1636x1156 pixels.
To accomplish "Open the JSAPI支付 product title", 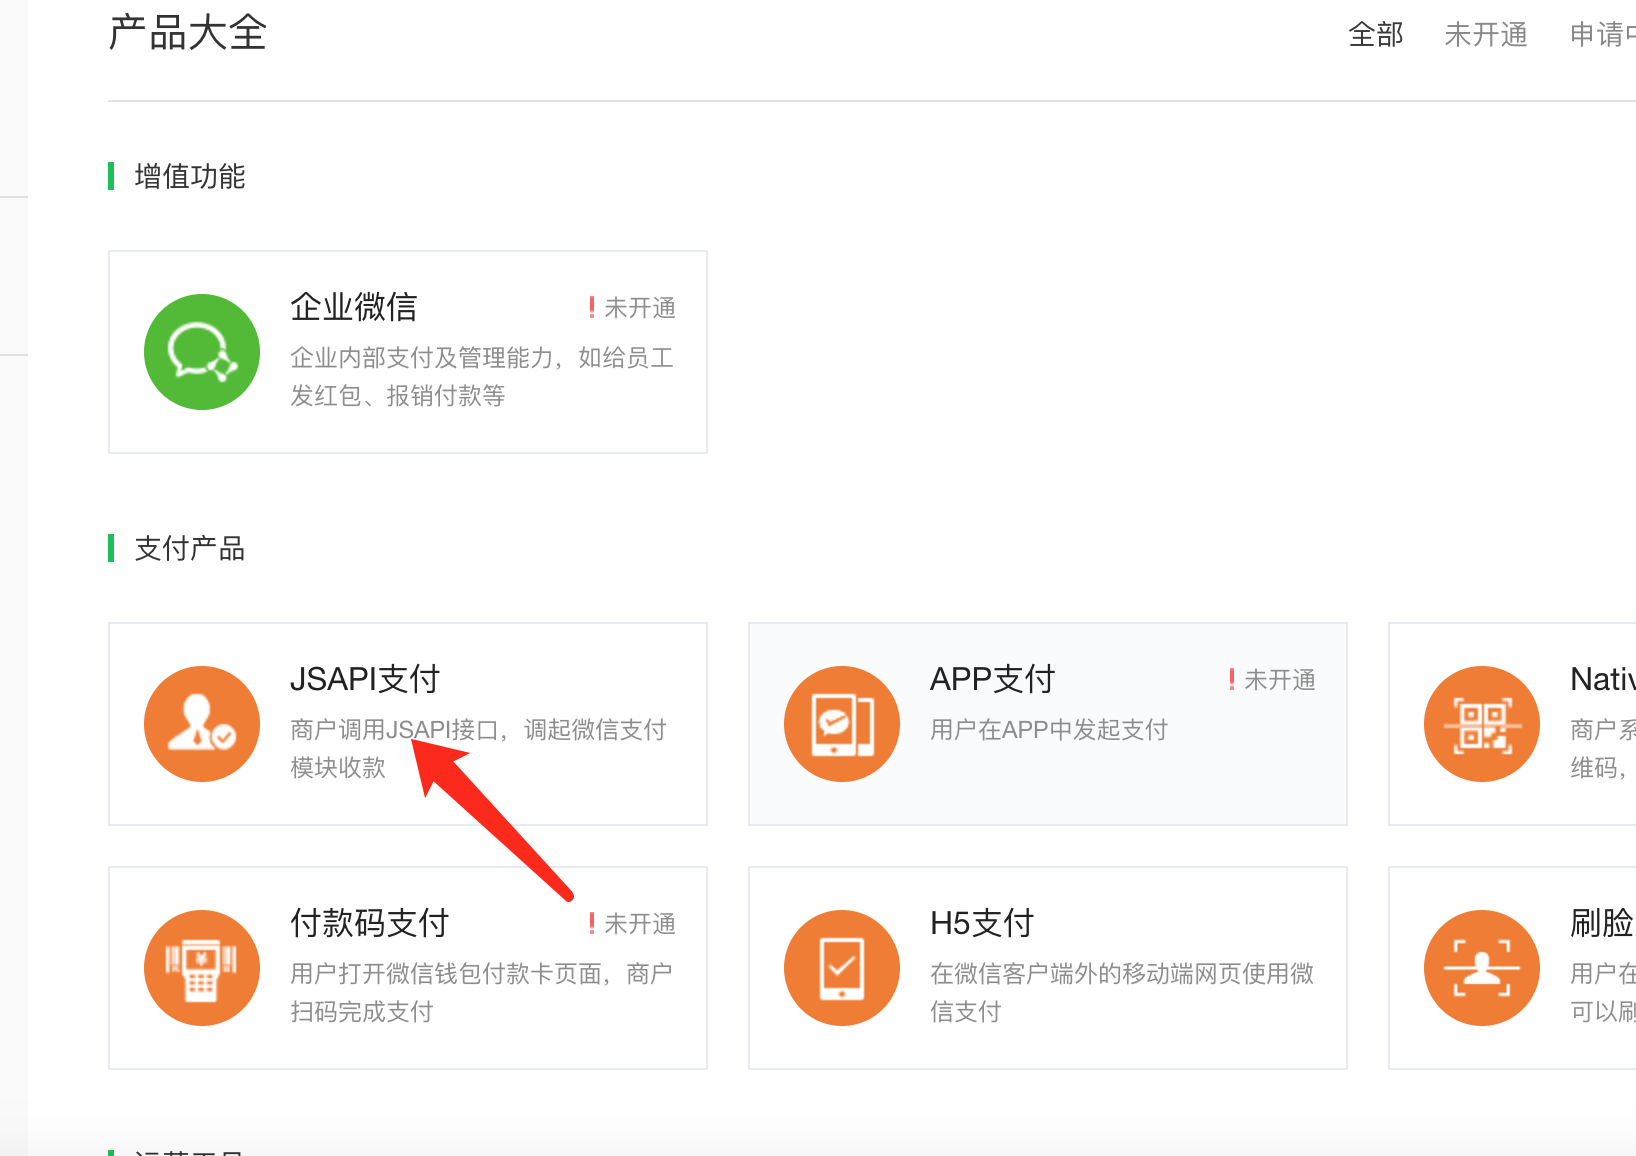I will point(365,679).
